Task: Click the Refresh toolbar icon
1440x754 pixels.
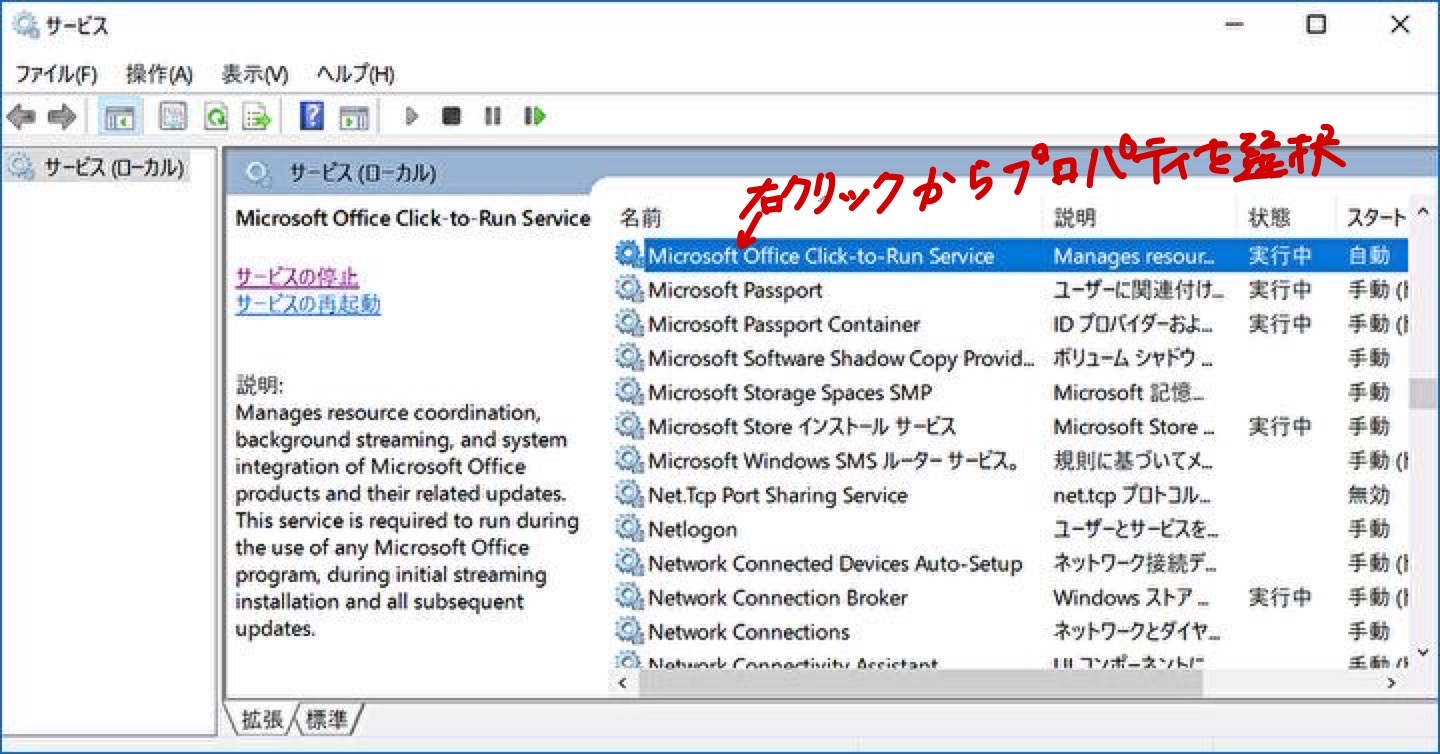Action: coord(215,117)
